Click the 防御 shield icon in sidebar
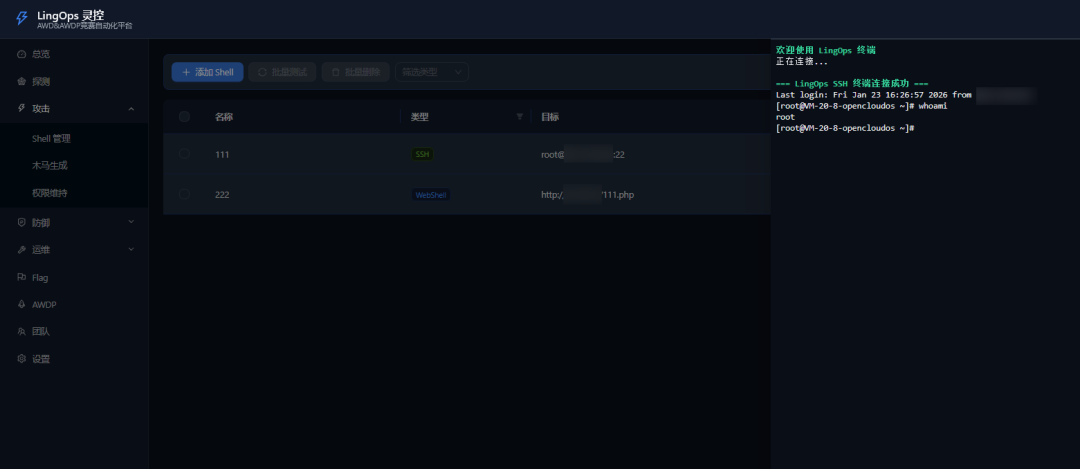The image size is (1080, 469). (x=22, y=222)
